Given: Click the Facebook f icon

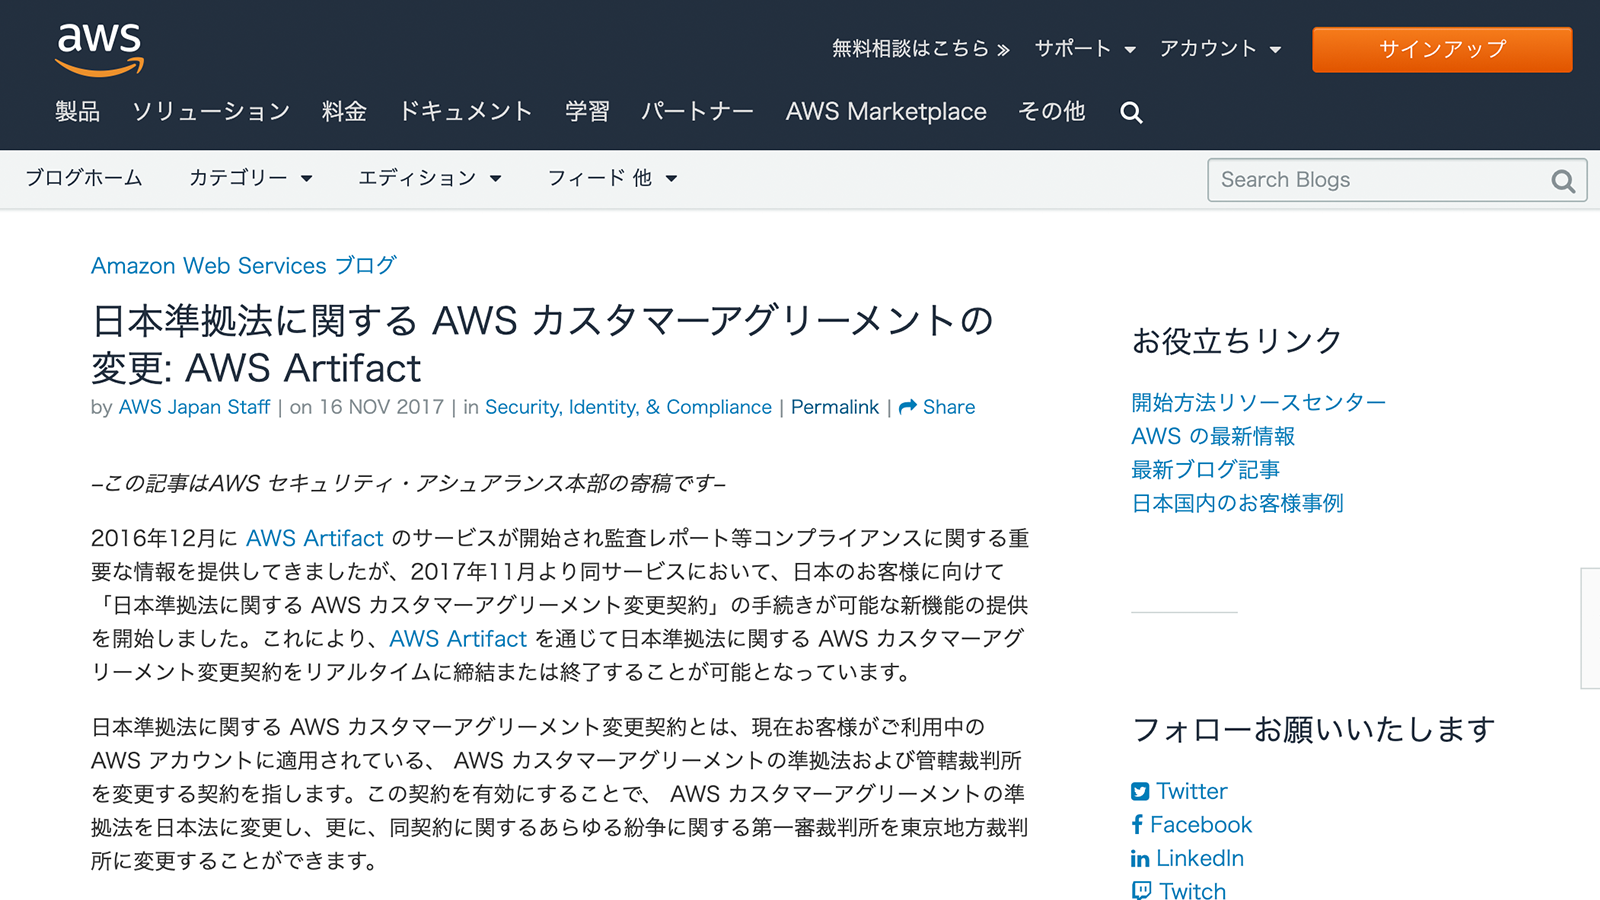Looking at the screenshot, I should coord(1137,825).
